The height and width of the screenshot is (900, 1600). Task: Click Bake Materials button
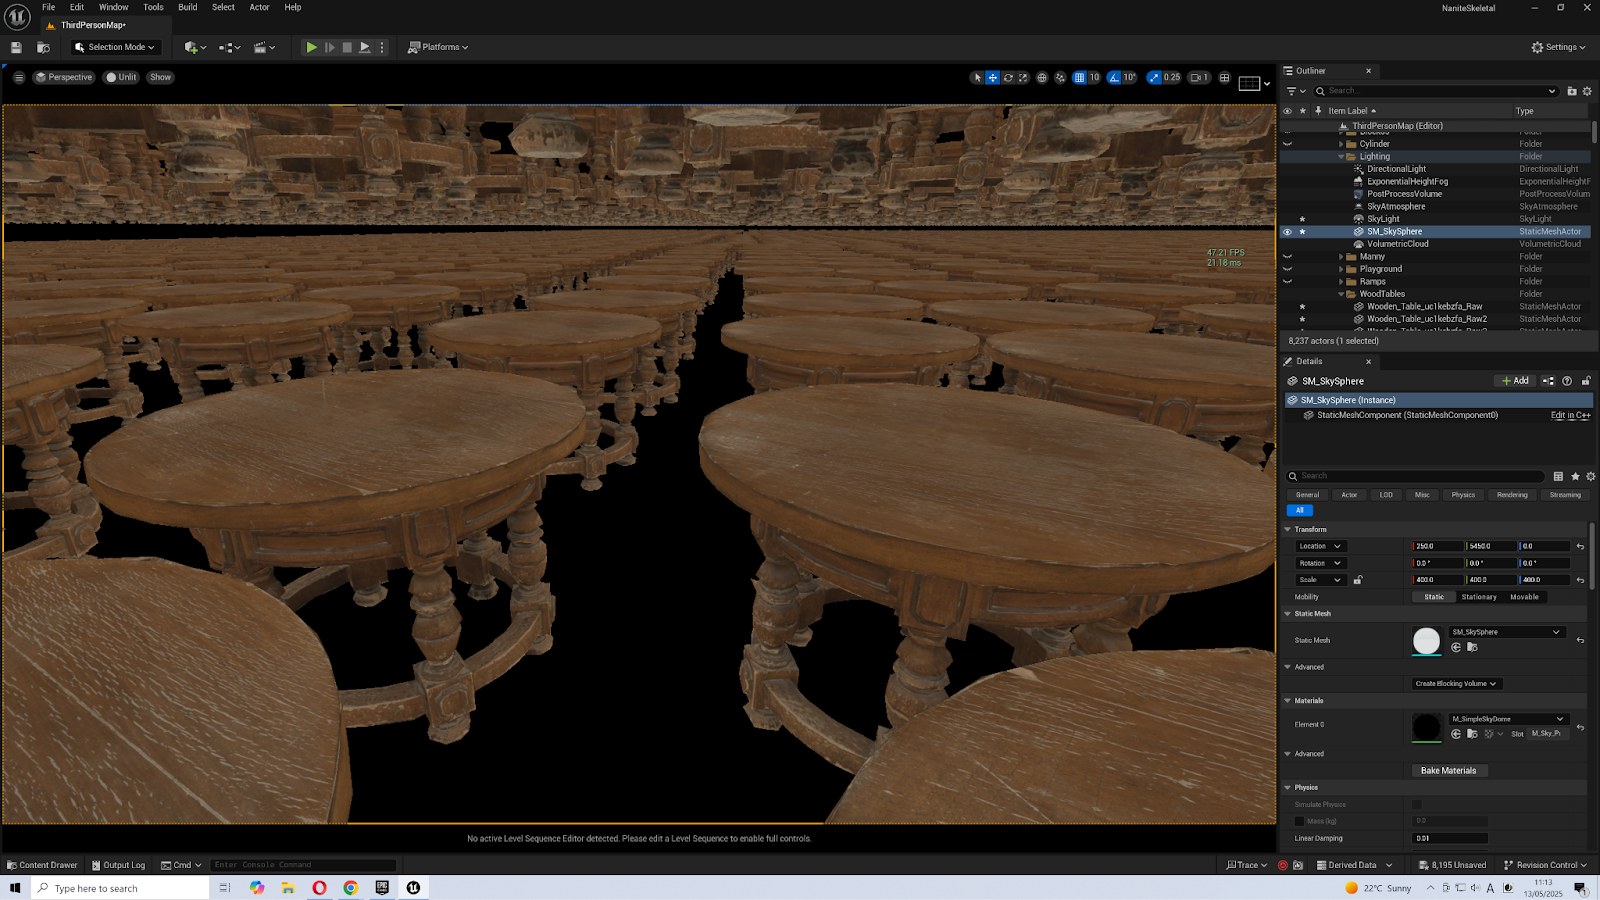1448,771
